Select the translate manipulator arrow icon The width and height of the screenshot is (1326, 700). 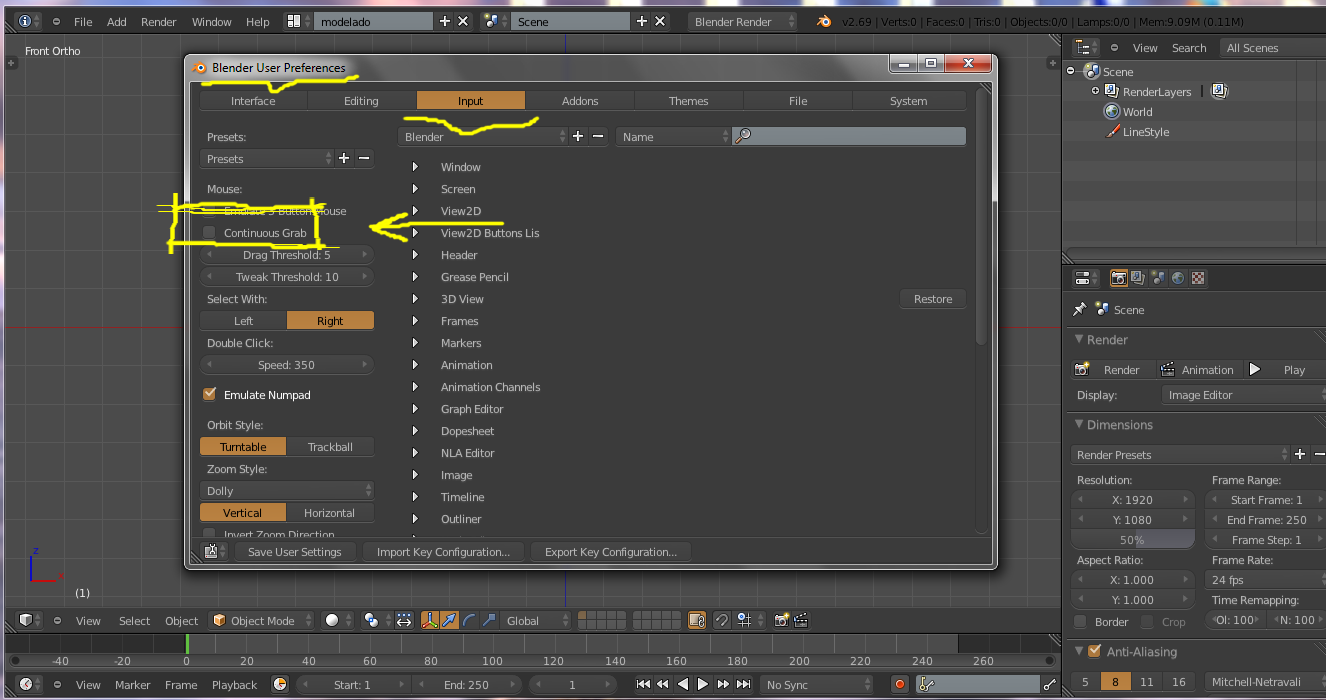448,621
